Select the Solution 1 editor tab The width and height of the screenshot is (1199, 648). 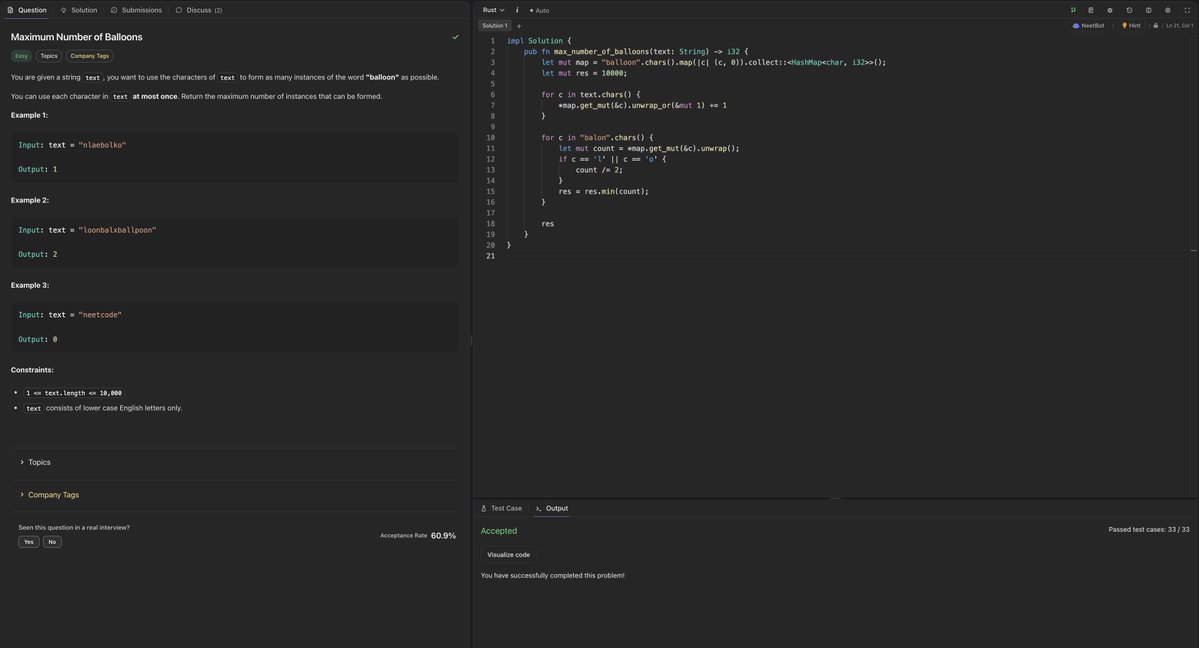click(495, 26)
